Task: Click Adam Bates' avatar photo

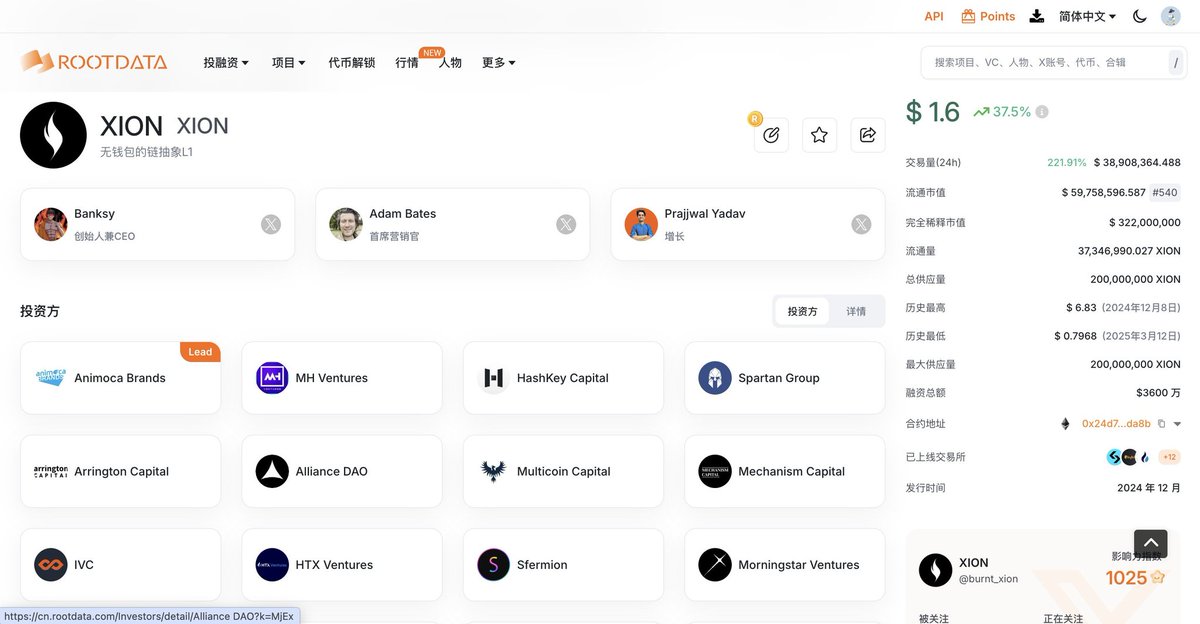Action: tap(346, 224)
